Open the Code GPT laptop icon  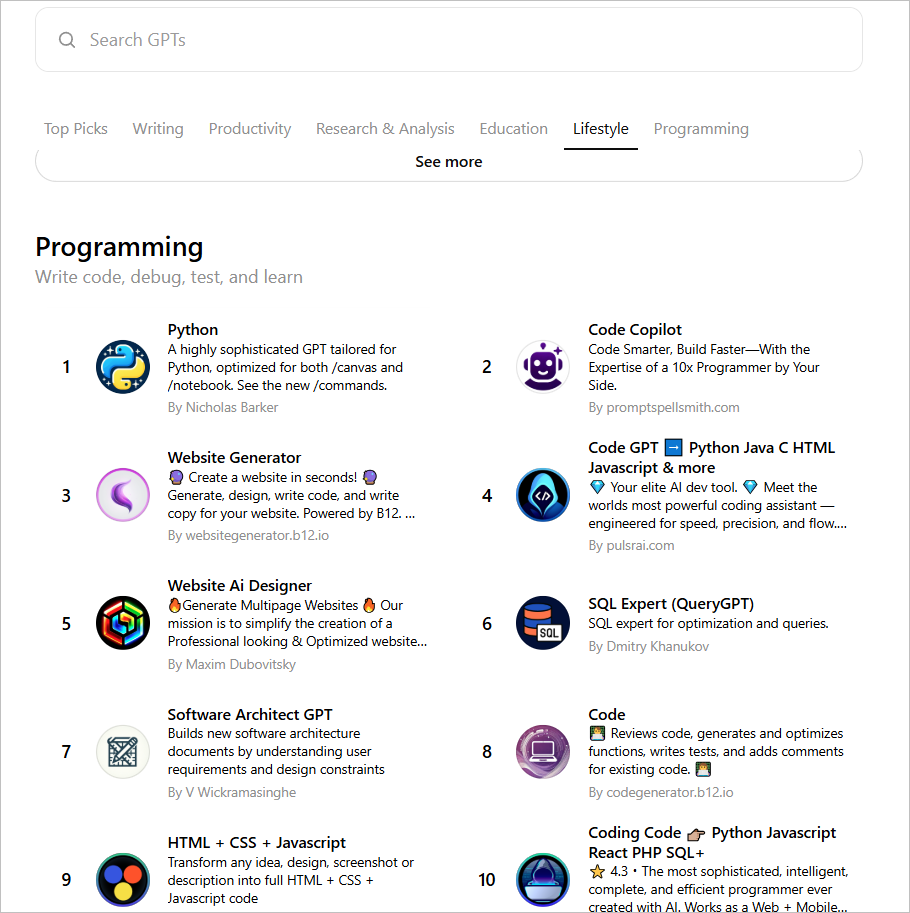(543, 751)
